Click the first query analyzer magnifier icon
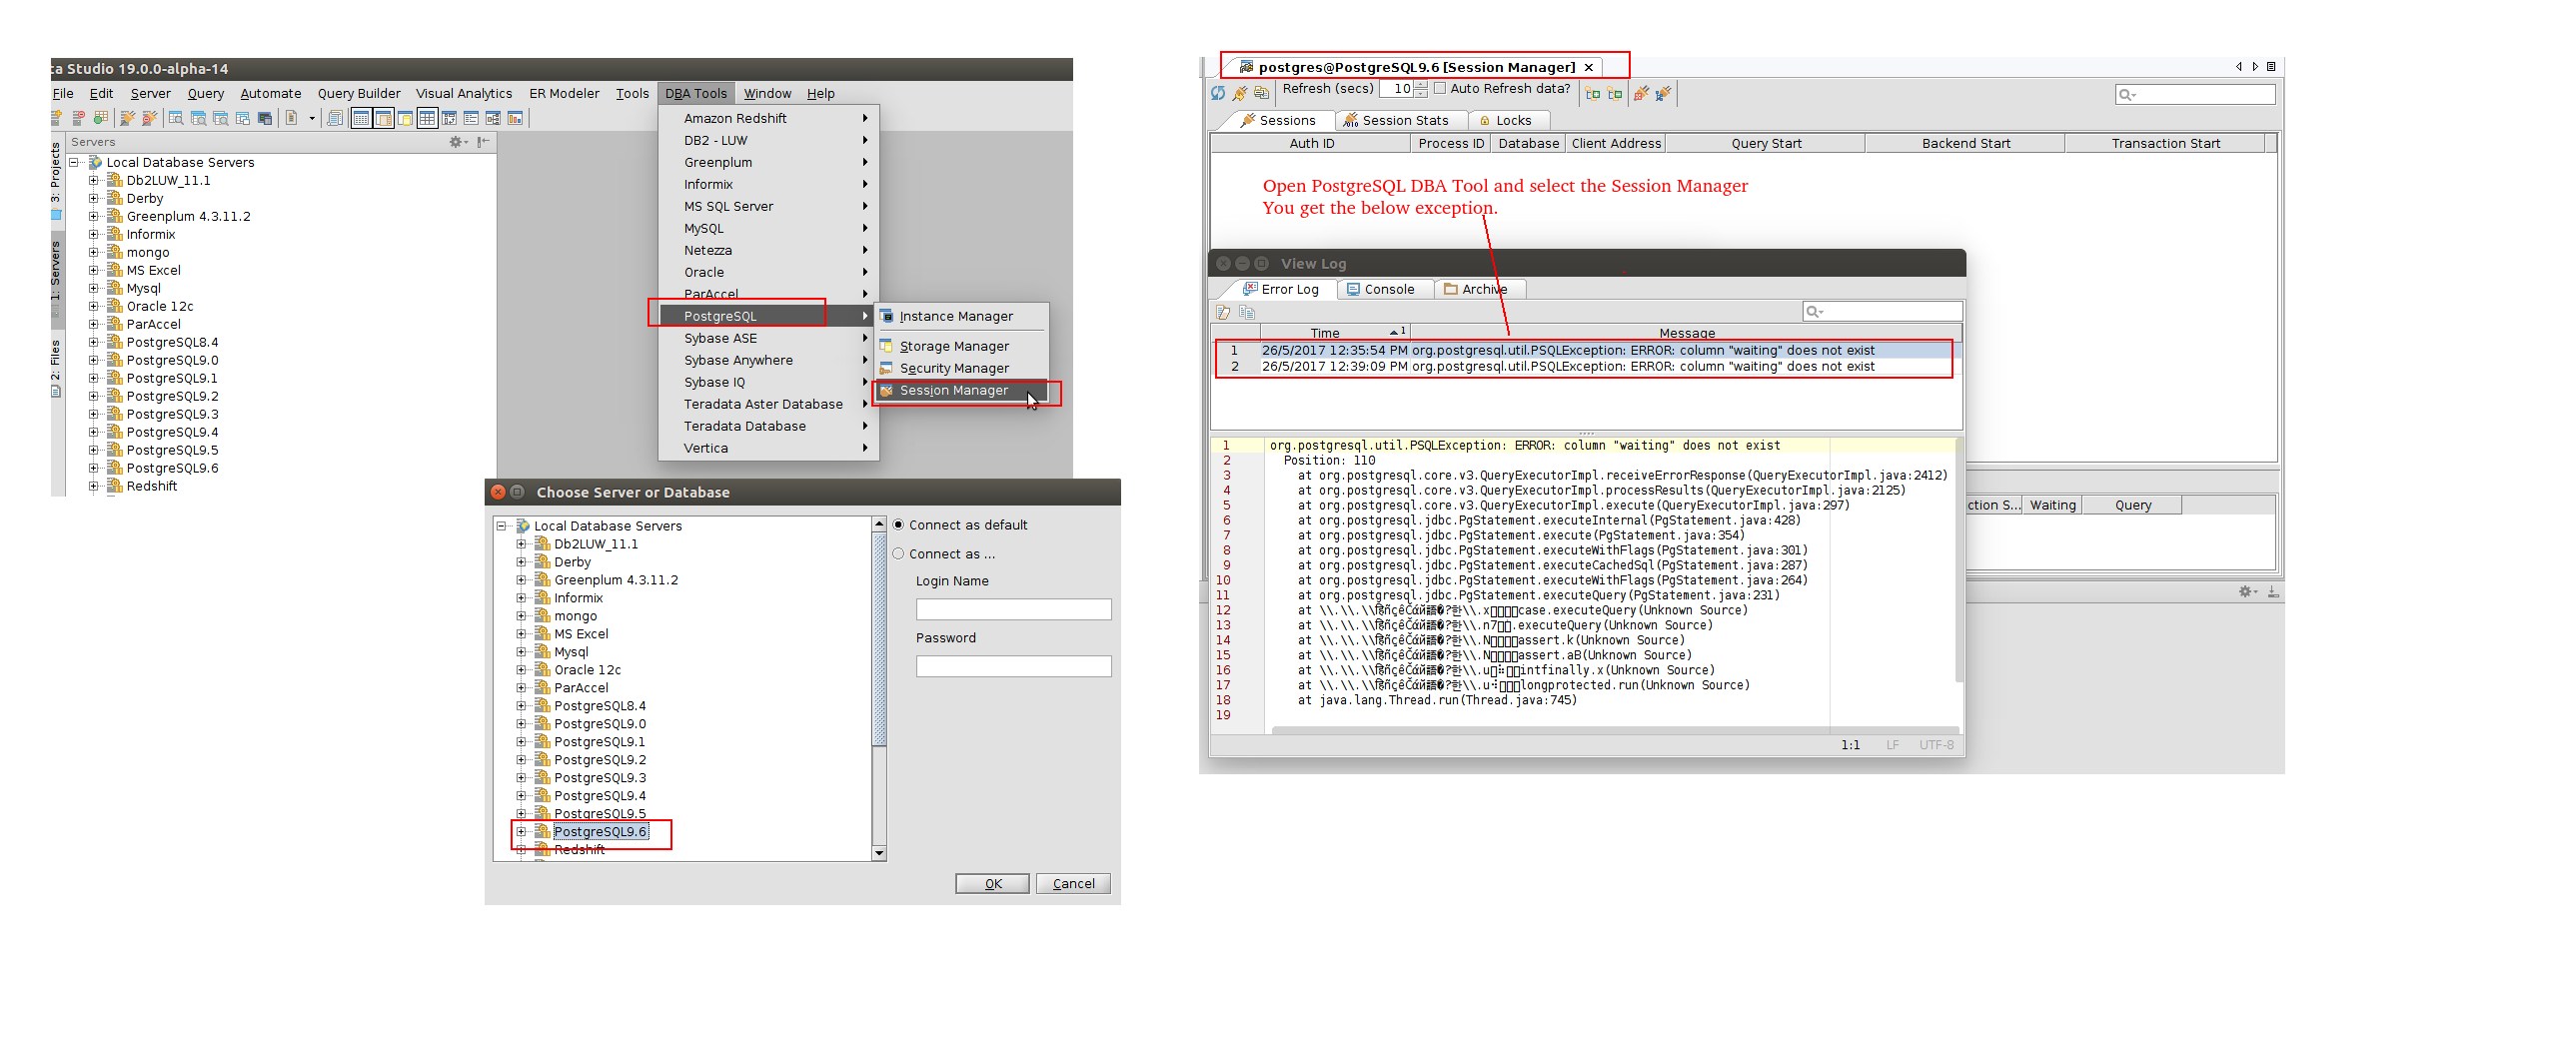 [x=176, y=118]
